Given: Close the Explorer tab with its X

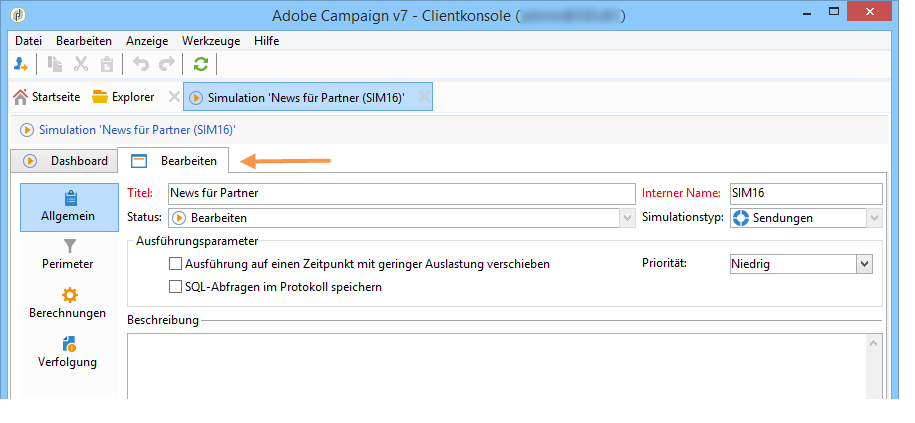Looking at the screenshot, I should [174, 97].
